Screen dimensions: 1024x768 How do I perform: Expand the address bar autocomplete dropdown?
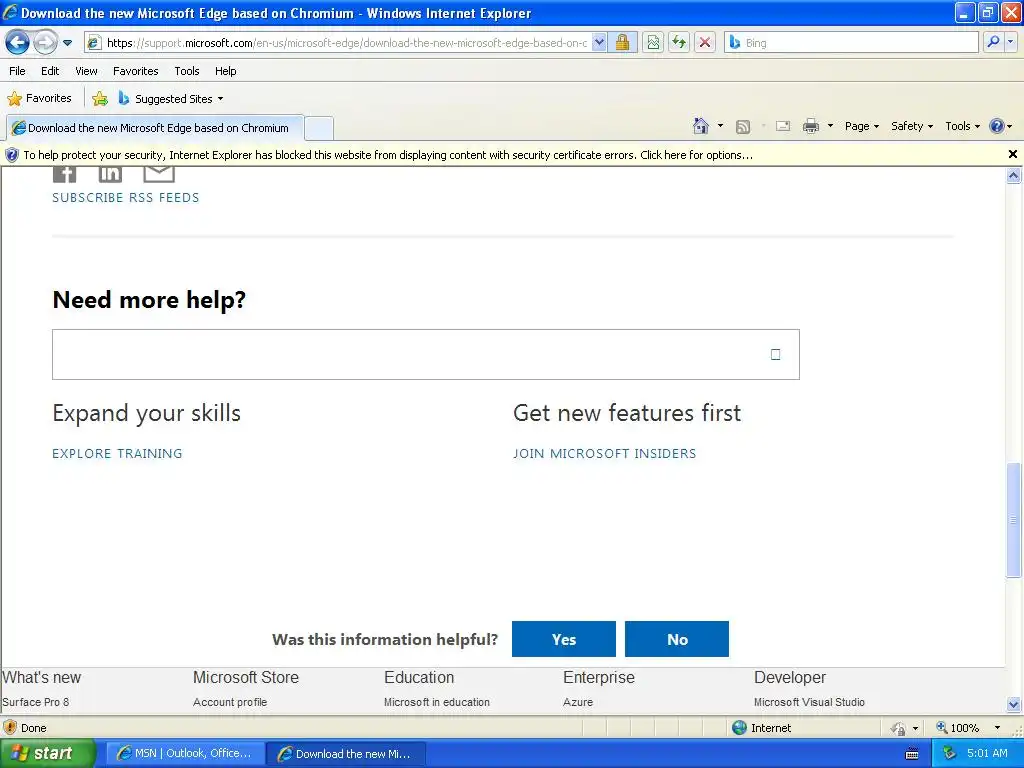pos(599,43)
